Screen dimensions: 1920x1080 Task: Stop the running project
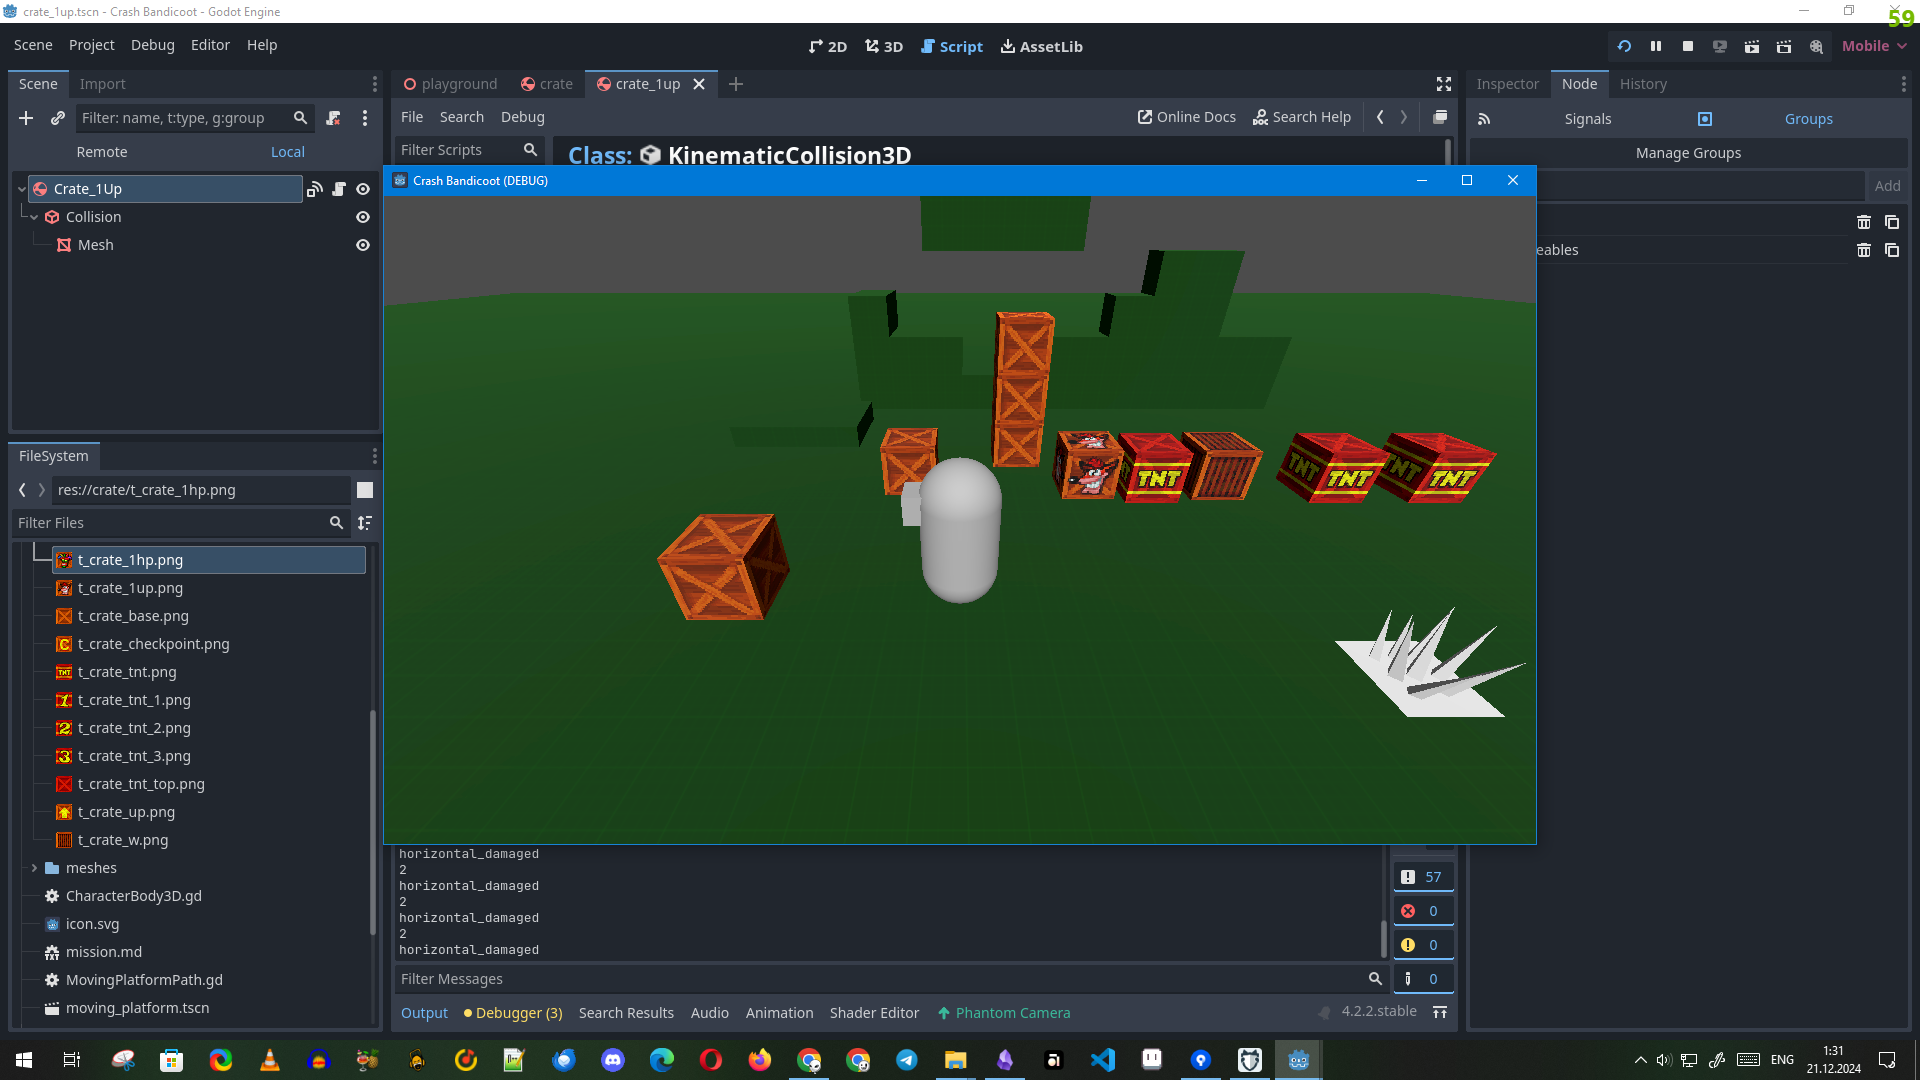[x=1688, y=46]
